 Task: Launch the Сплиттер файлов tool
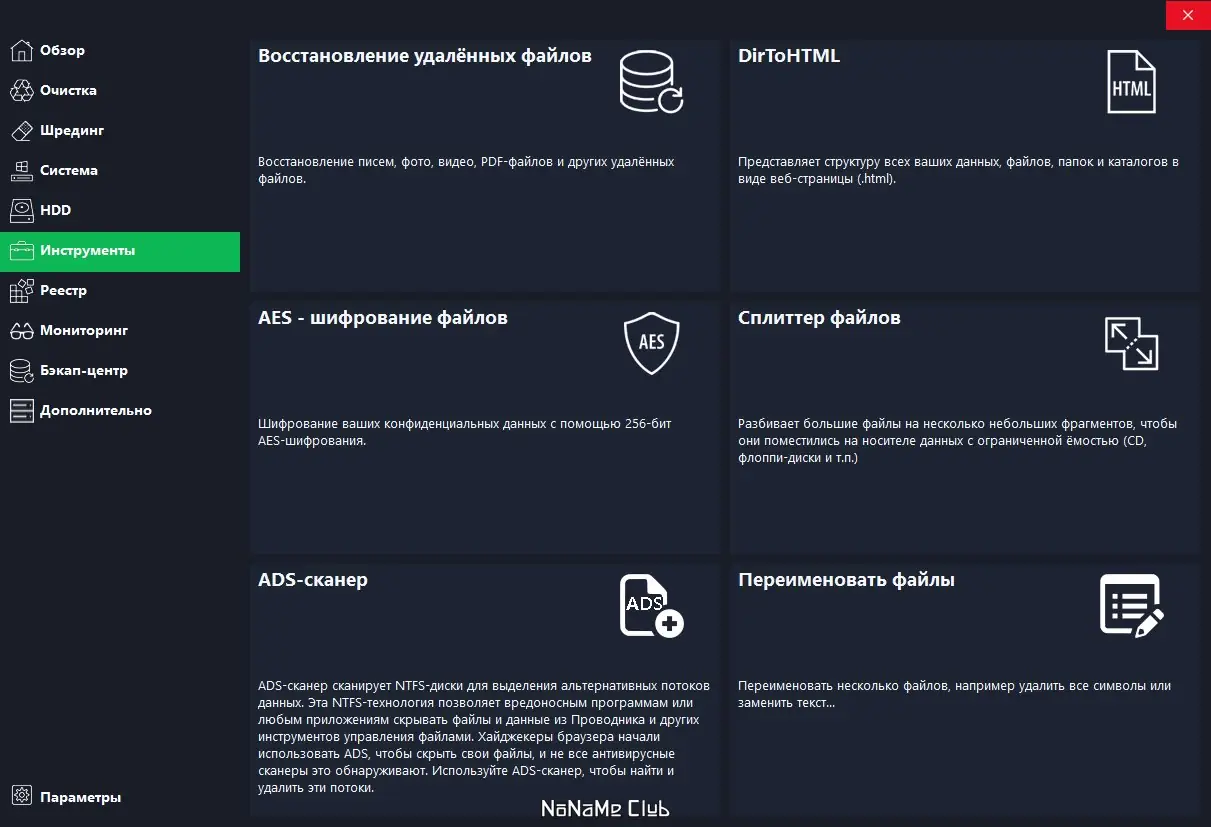click(819, 318)
